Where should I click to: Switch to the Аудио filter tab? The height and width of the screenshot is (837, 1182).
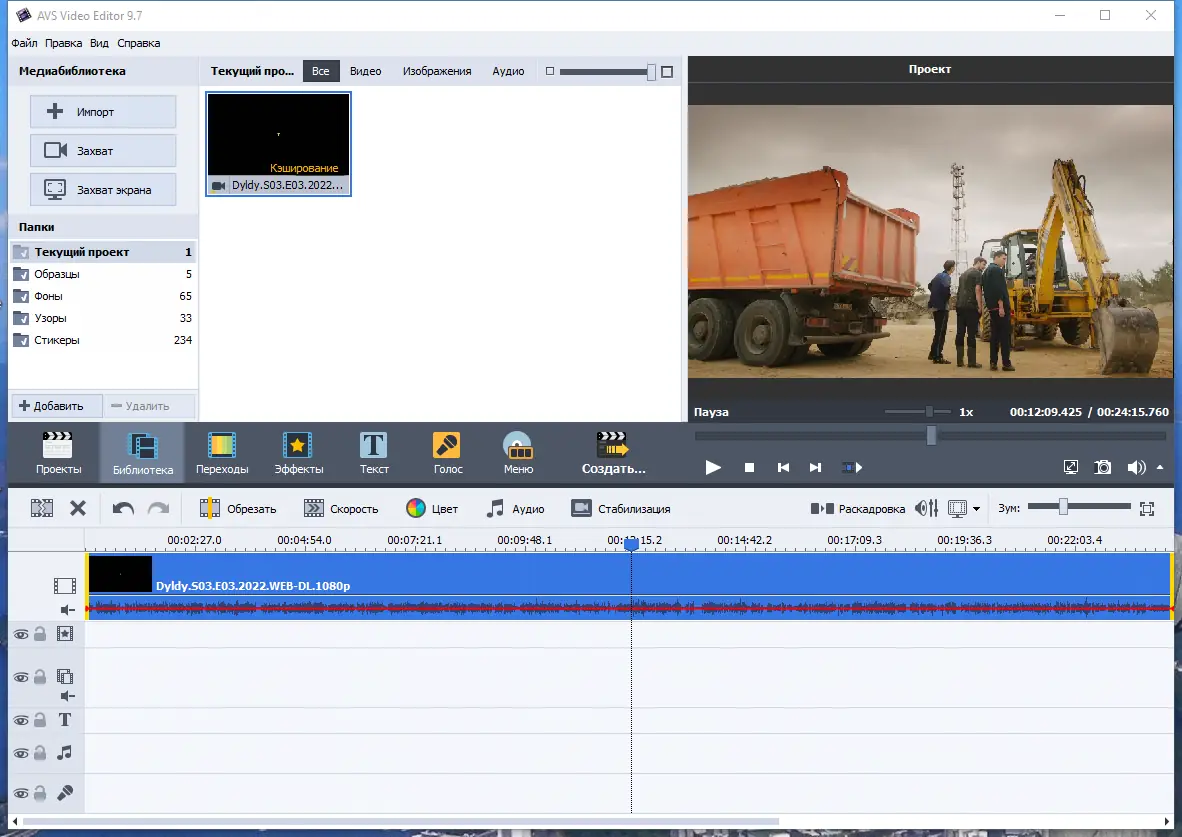508,71
